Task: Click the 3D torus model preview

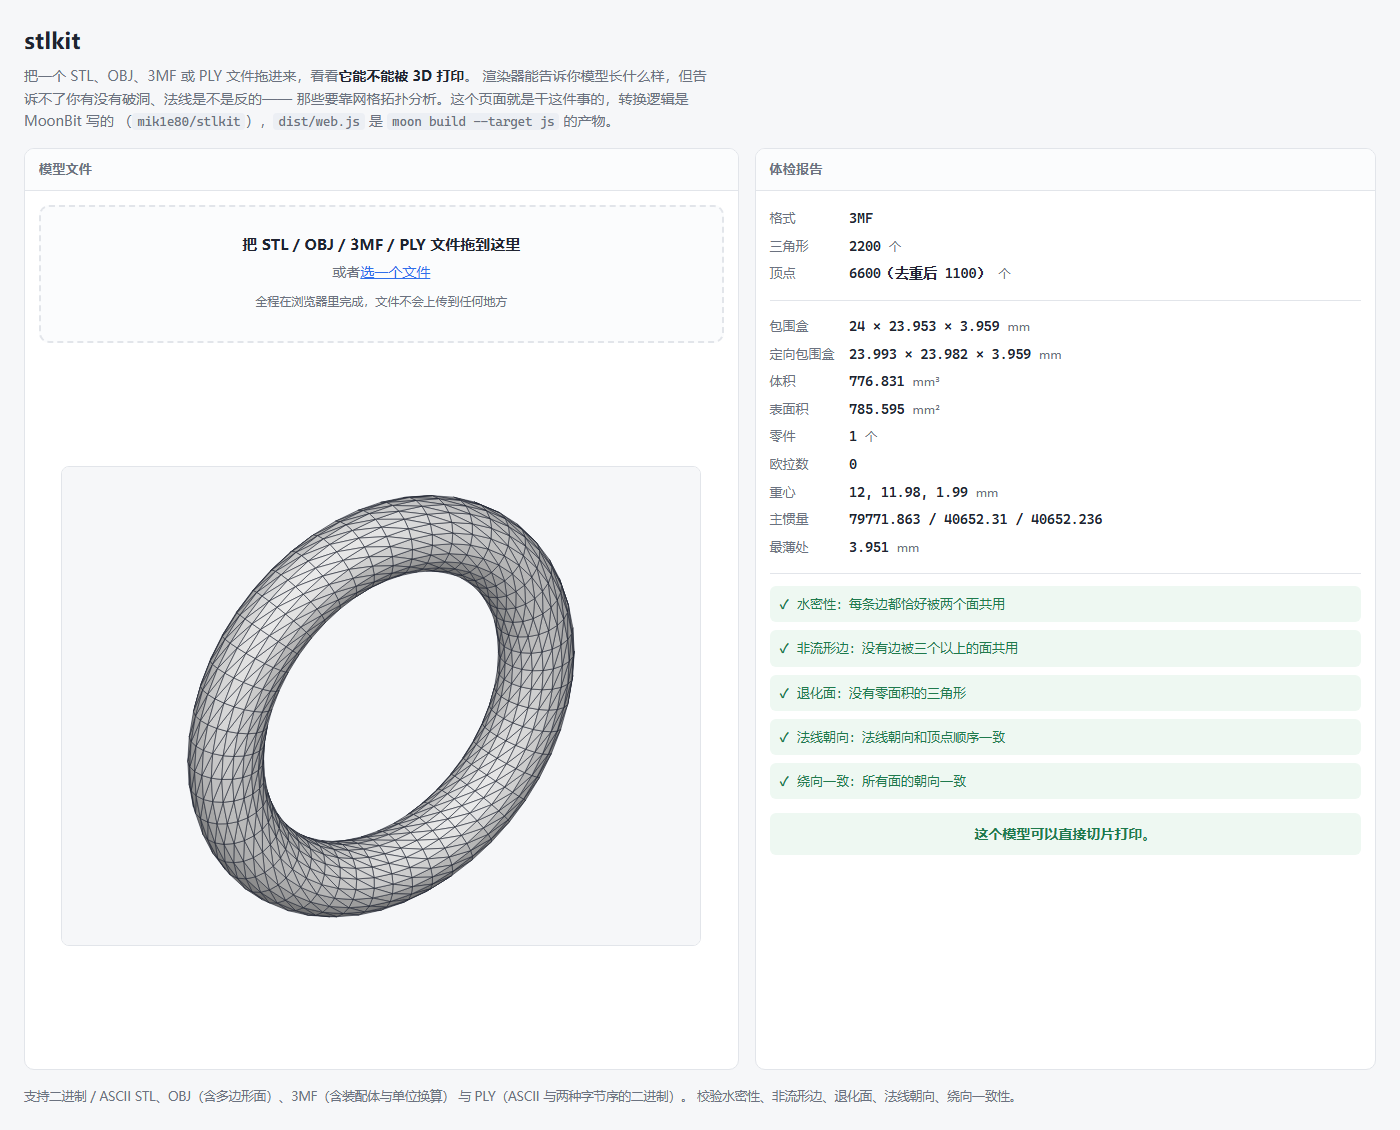Action: click(381, 706)
